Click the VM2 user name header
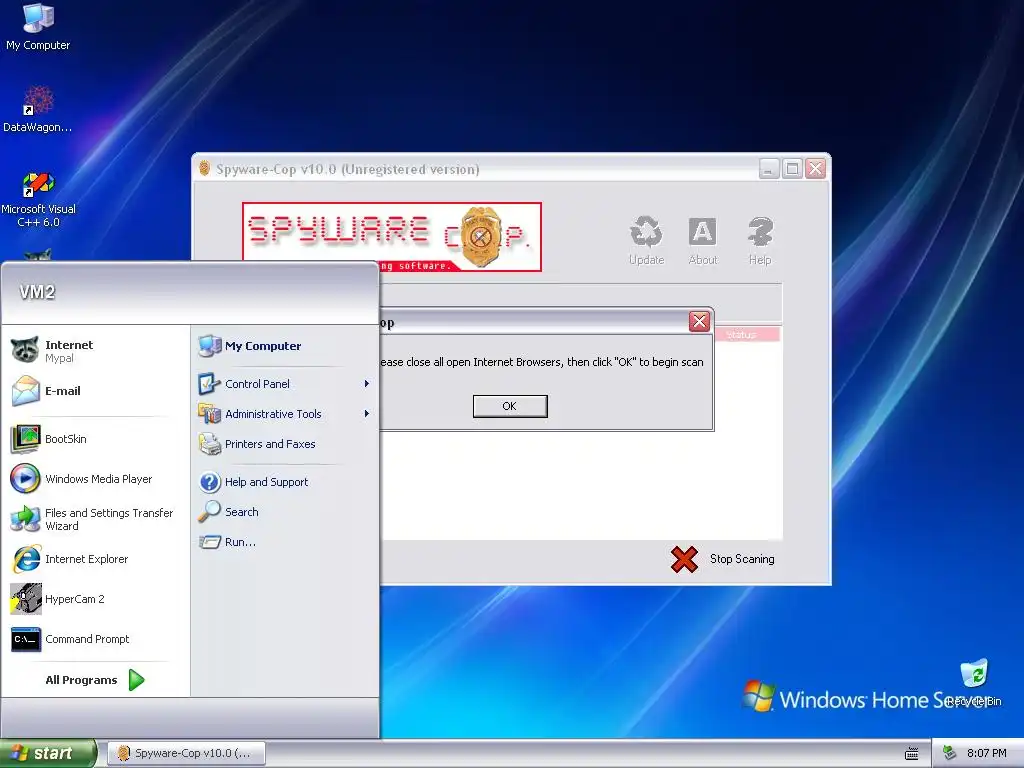Screen dimensions: 1024x768 tap(37, 292)
